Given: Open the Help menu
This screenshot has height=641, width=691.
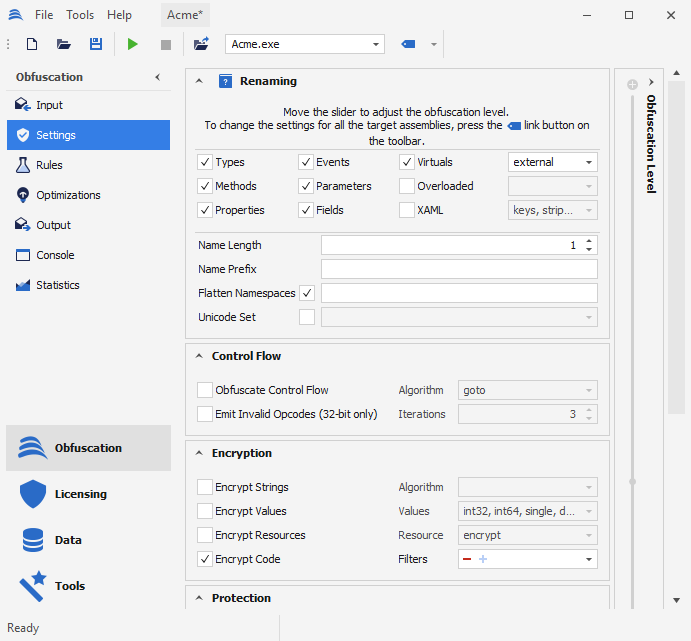Looking at the screenshot, I should point(119,15).
